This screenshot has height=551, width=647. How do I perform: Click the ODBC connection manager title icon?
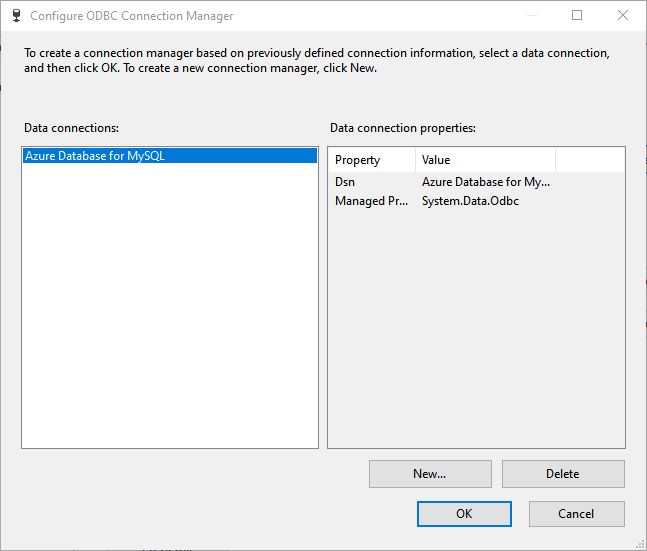coord(16,16)
